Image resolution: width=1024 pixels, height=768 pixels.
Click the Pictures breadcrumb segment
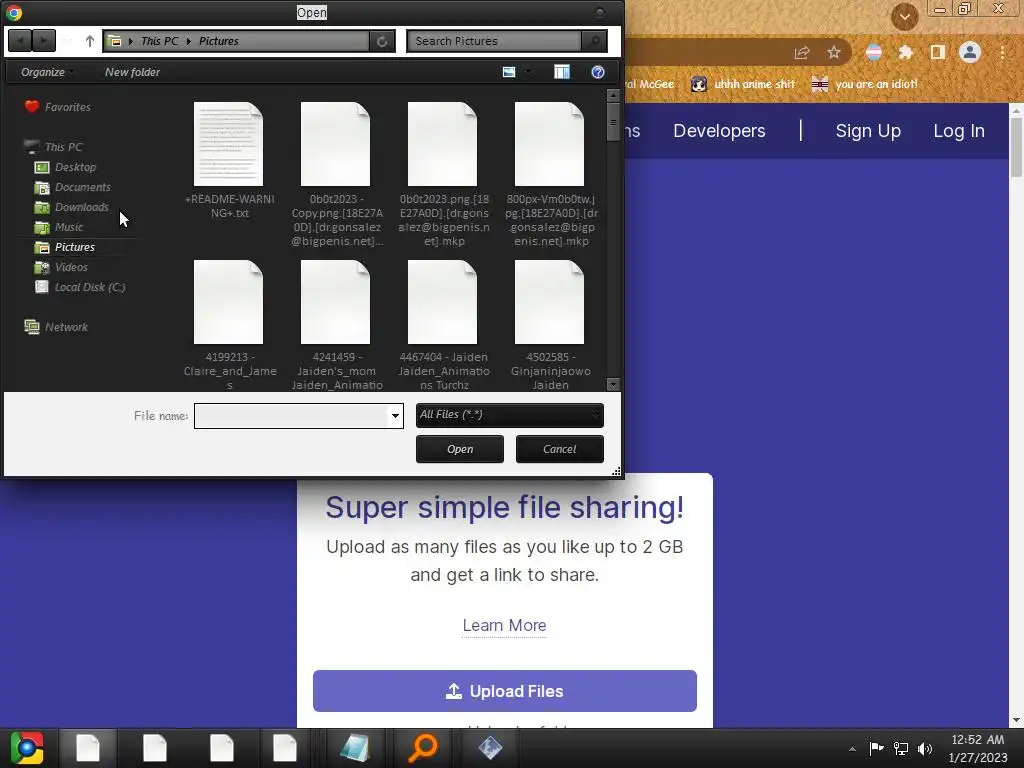point(219,41)
